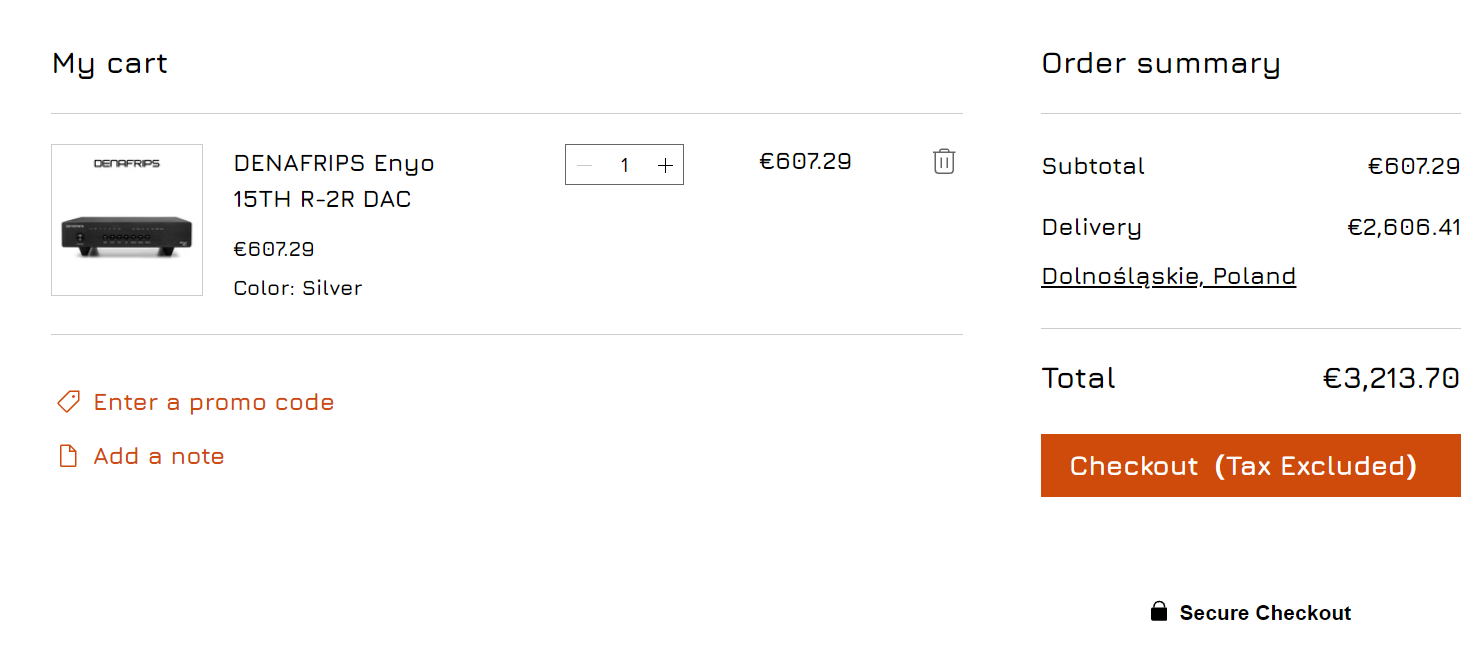The image size is (1482, 667).
Task: Open the DENAFRIPS Enyo product thumbnail
Action: [x=127, y=220]
